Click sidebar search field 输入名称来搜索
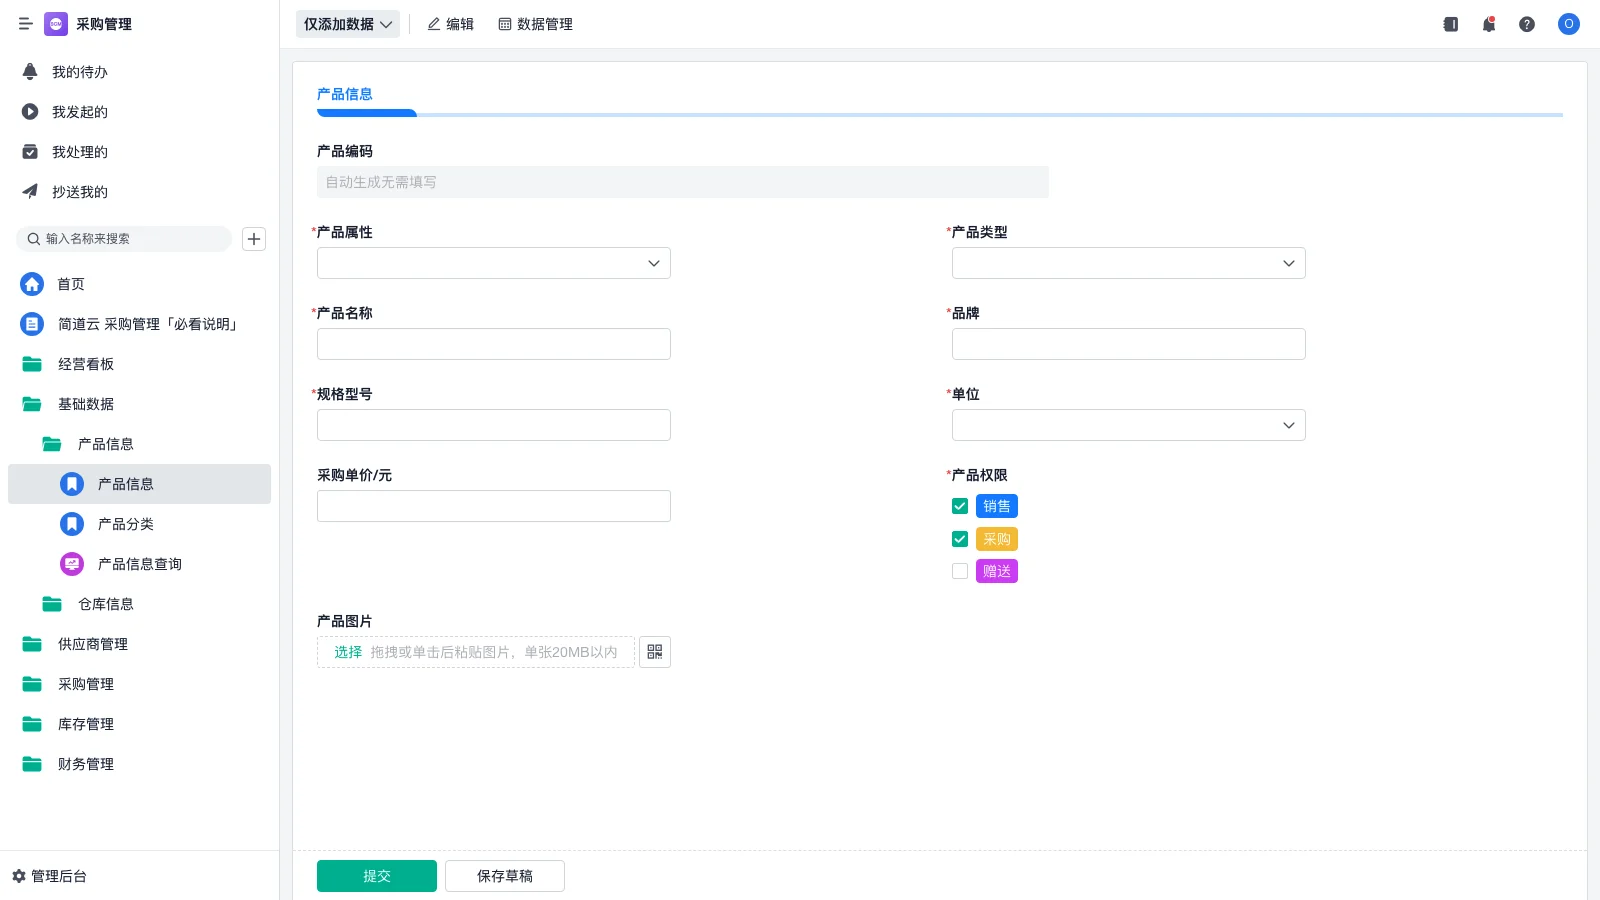Image resolution: width=1600 pixels, height=900 pixels. tap(124, 239)
